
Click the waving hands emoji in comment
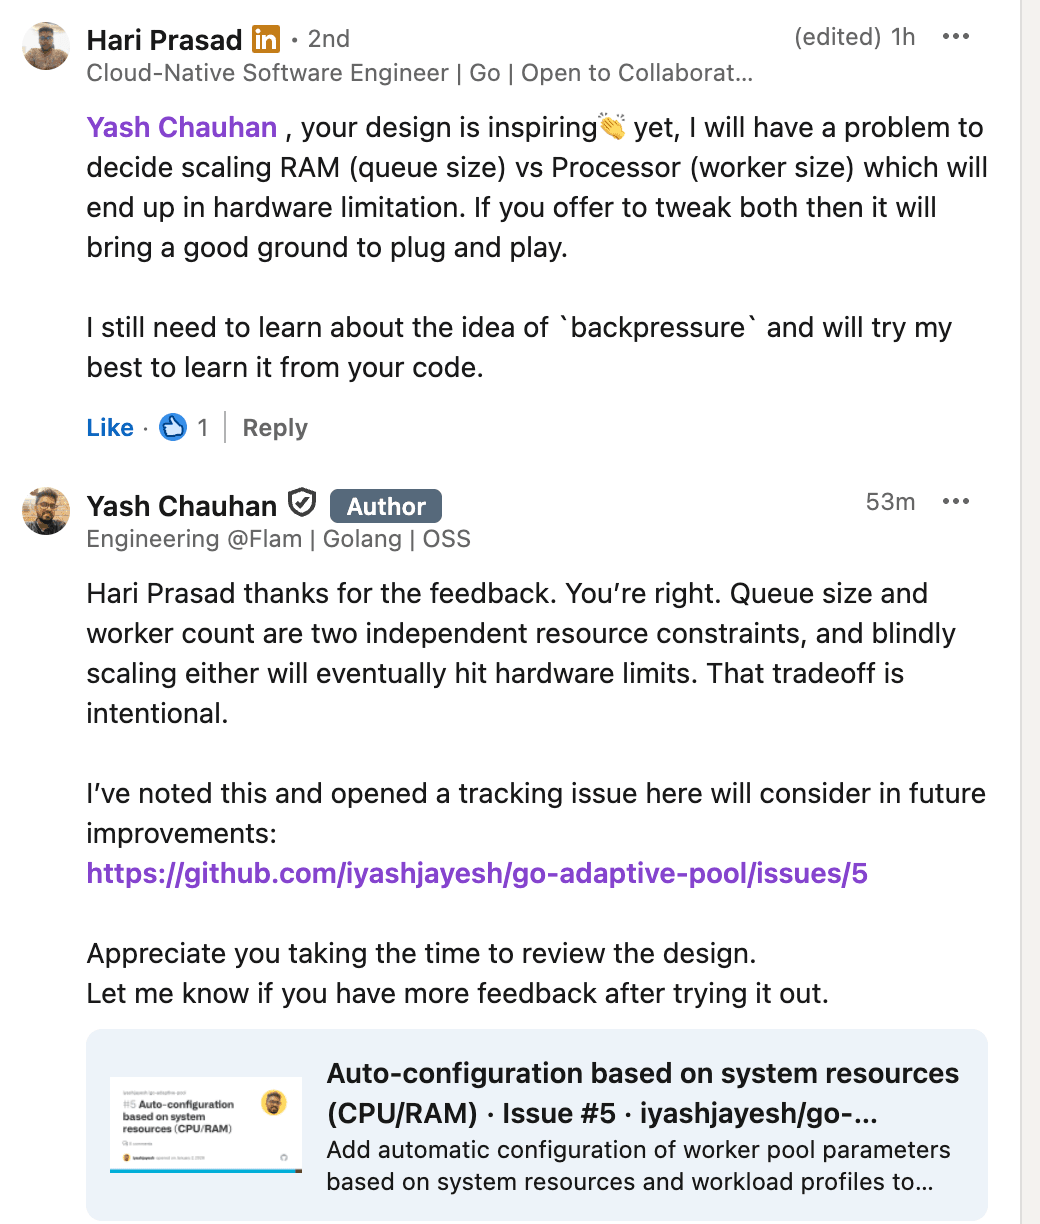coord(612,128)
